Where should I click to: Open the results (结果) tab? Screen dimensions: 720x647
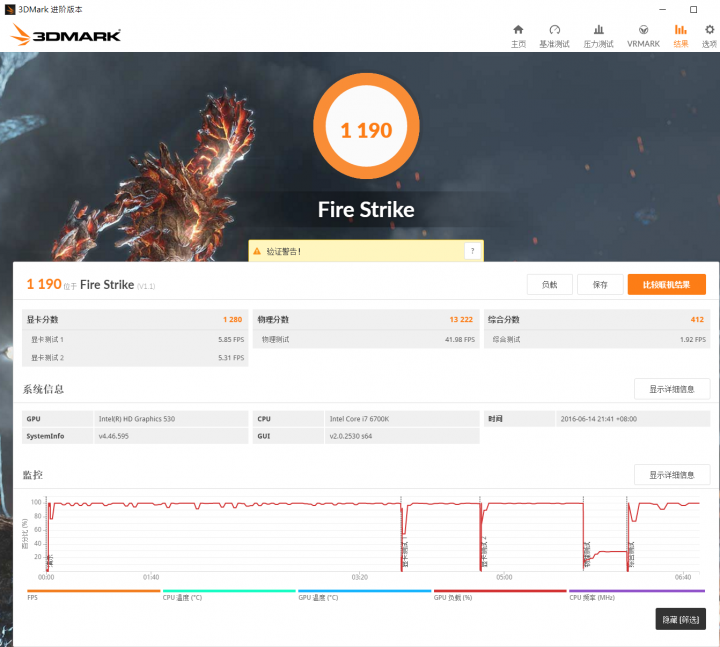681,36
